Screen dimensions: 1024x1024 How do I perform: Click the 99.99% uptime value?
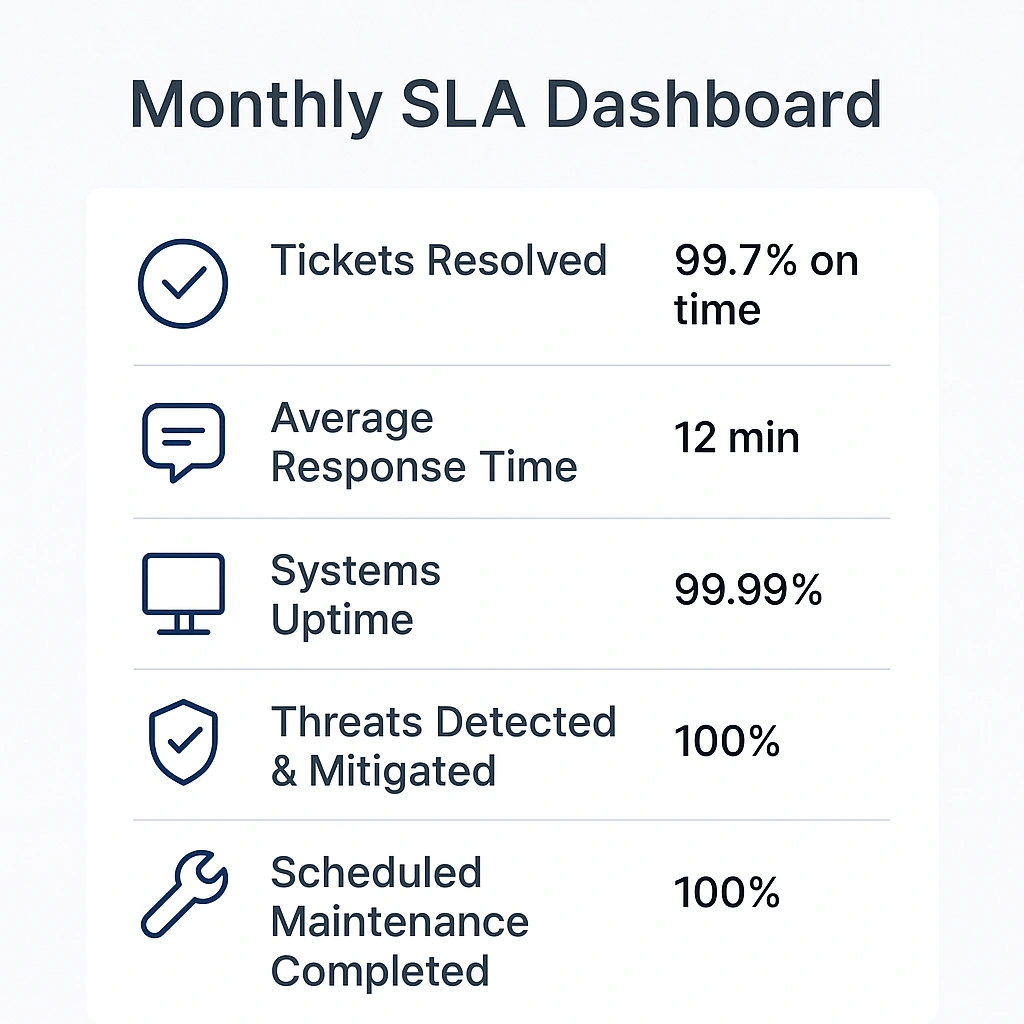[748, 591]
